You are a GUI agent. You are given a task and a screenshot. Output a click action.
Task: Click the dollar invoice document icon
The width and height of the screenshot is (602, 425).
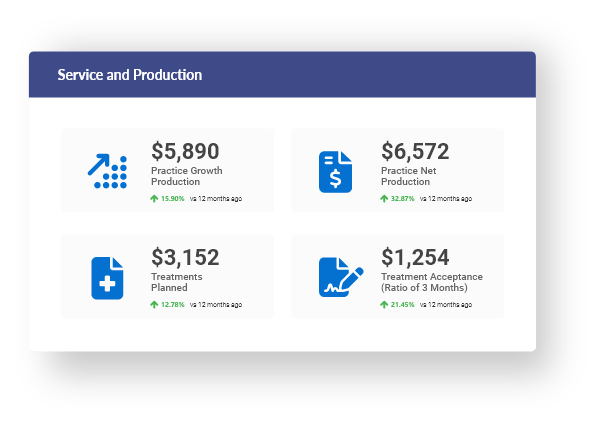tap(335, 172)
